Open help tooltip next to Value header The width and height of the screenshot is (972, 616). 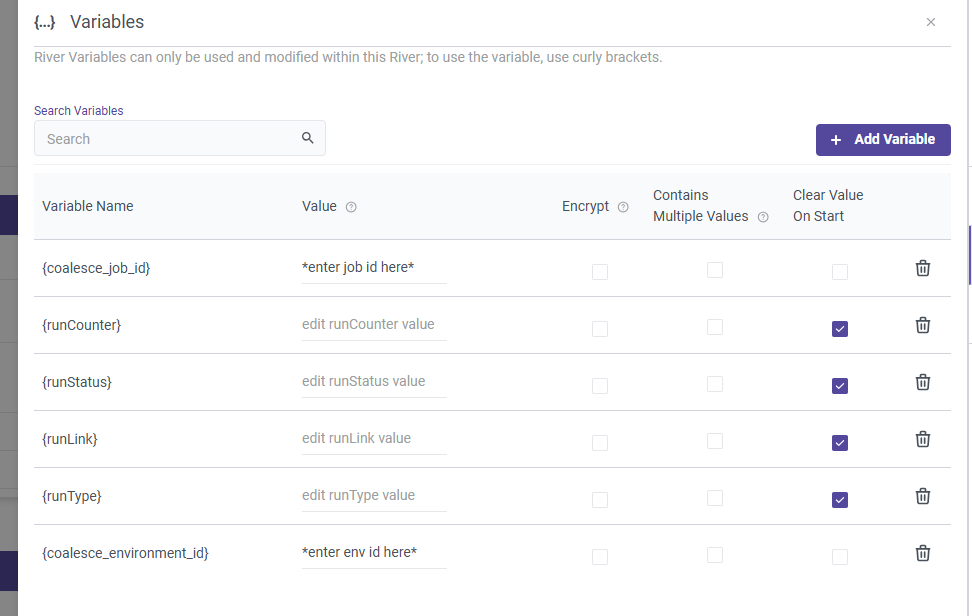[x=351, y=207]
